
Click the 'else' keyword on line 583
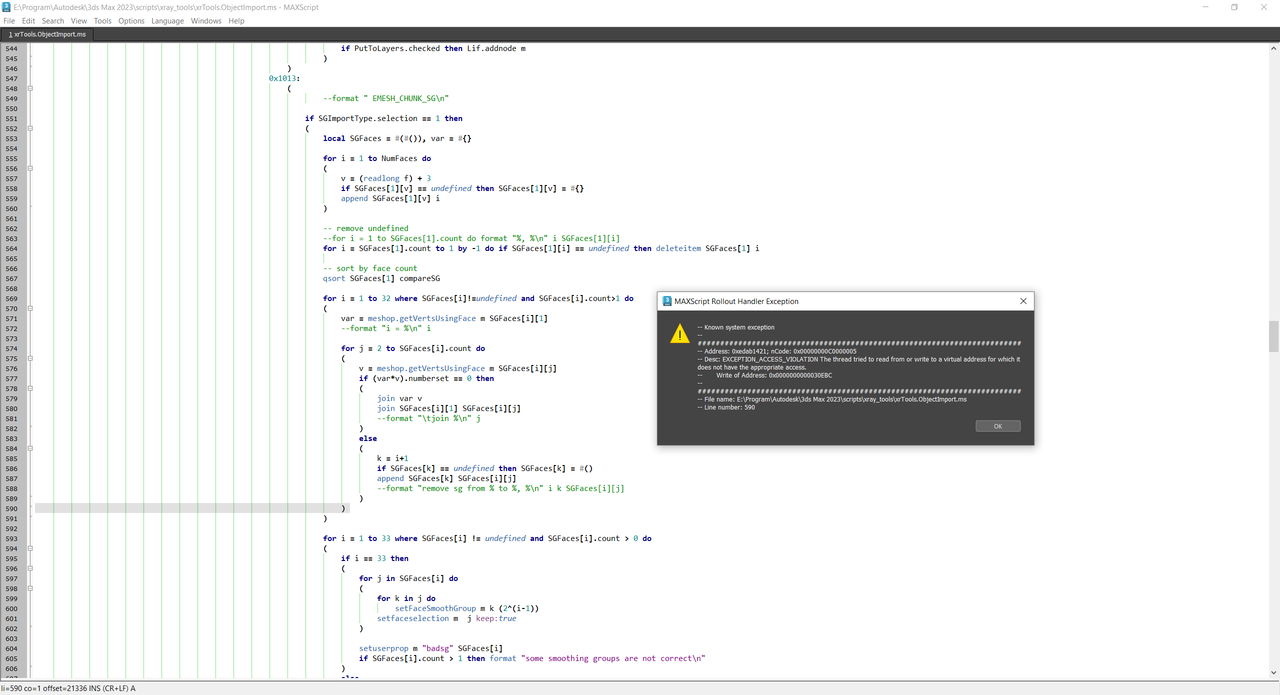pyautogui.click(x=368, y=438)
